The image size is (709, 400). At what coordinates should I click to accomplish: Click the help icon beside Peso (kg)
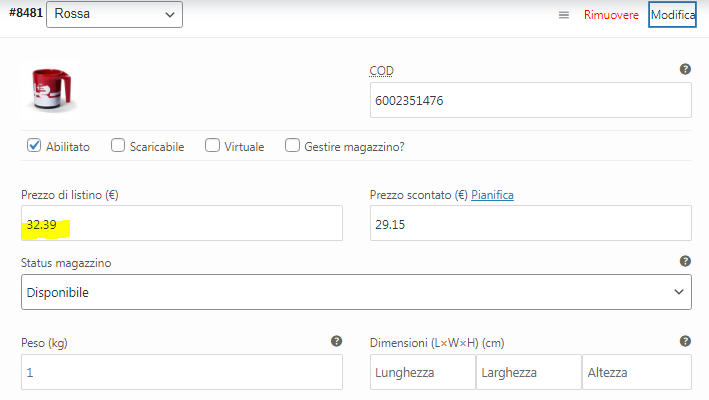click(336, 341)
